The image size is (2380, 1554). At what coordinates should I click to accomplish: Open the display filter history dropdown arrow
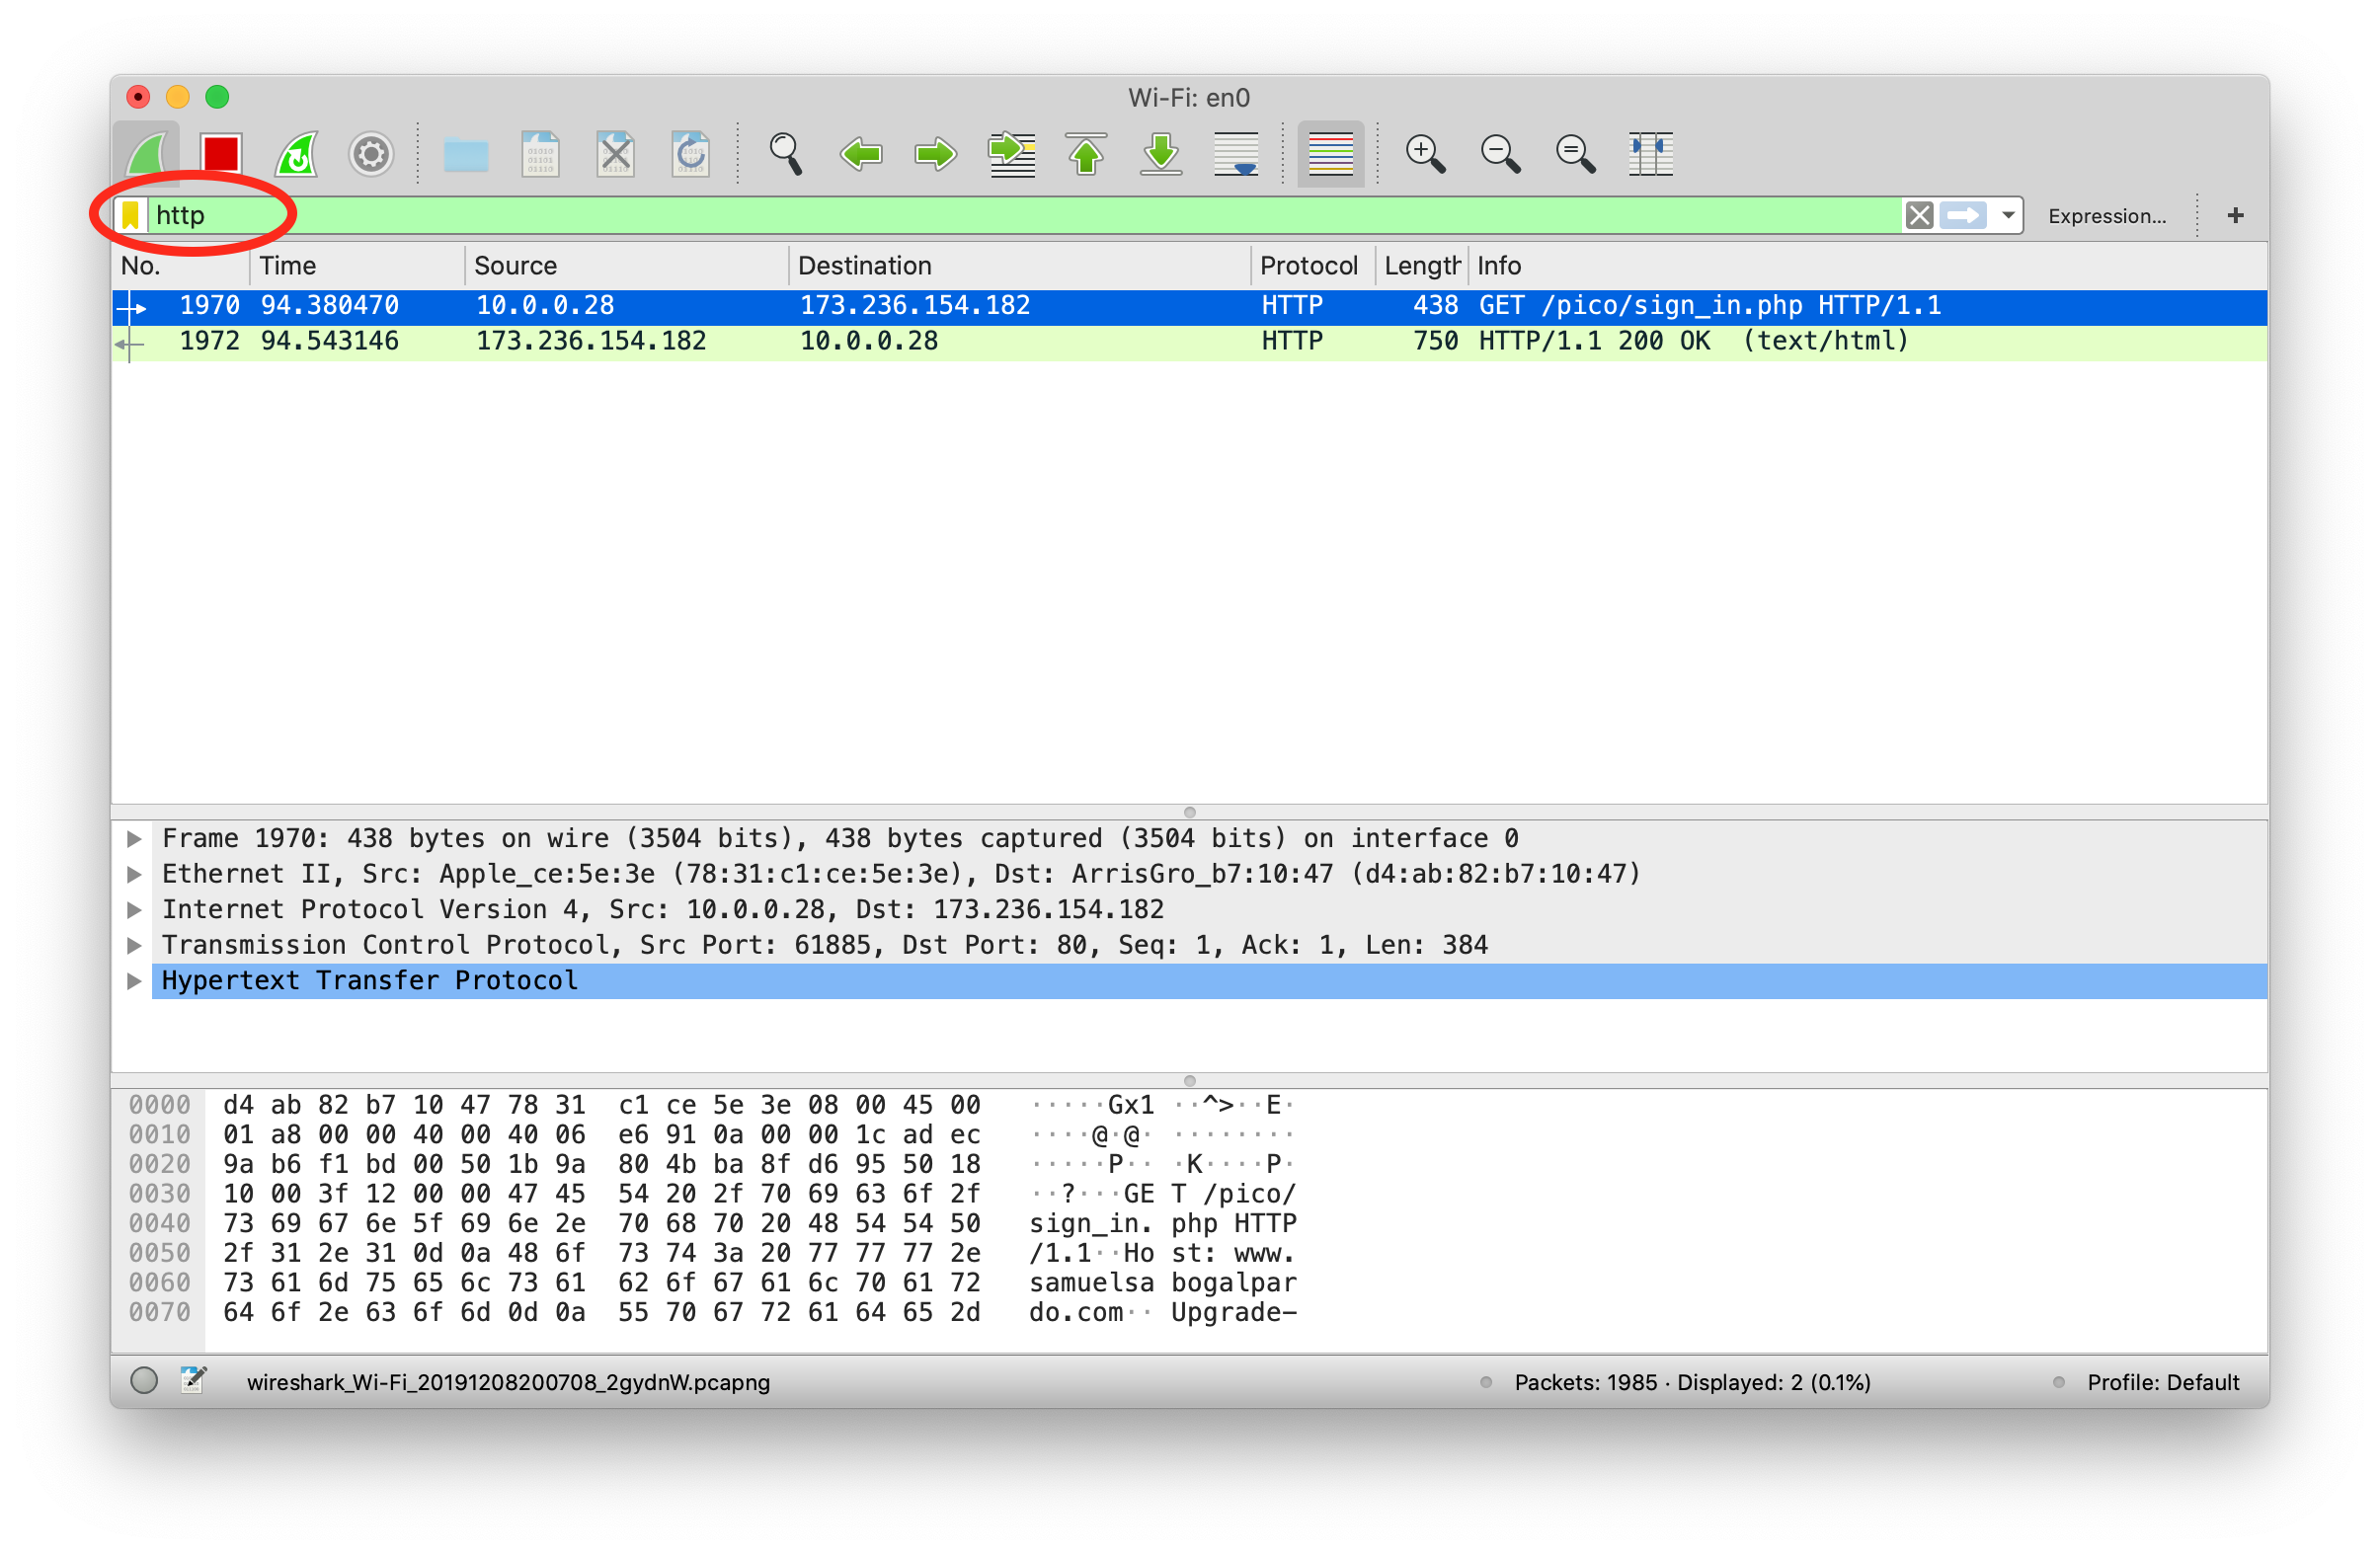pos(2008,215)
